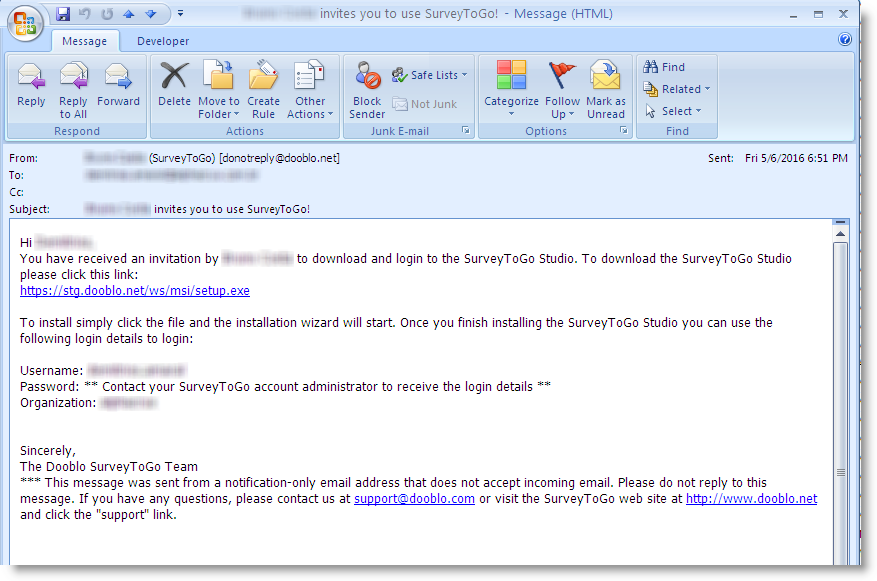This screenshot has height=581, width=877.
Task: Open the setup.exe download link
Action: coord(135,291)
